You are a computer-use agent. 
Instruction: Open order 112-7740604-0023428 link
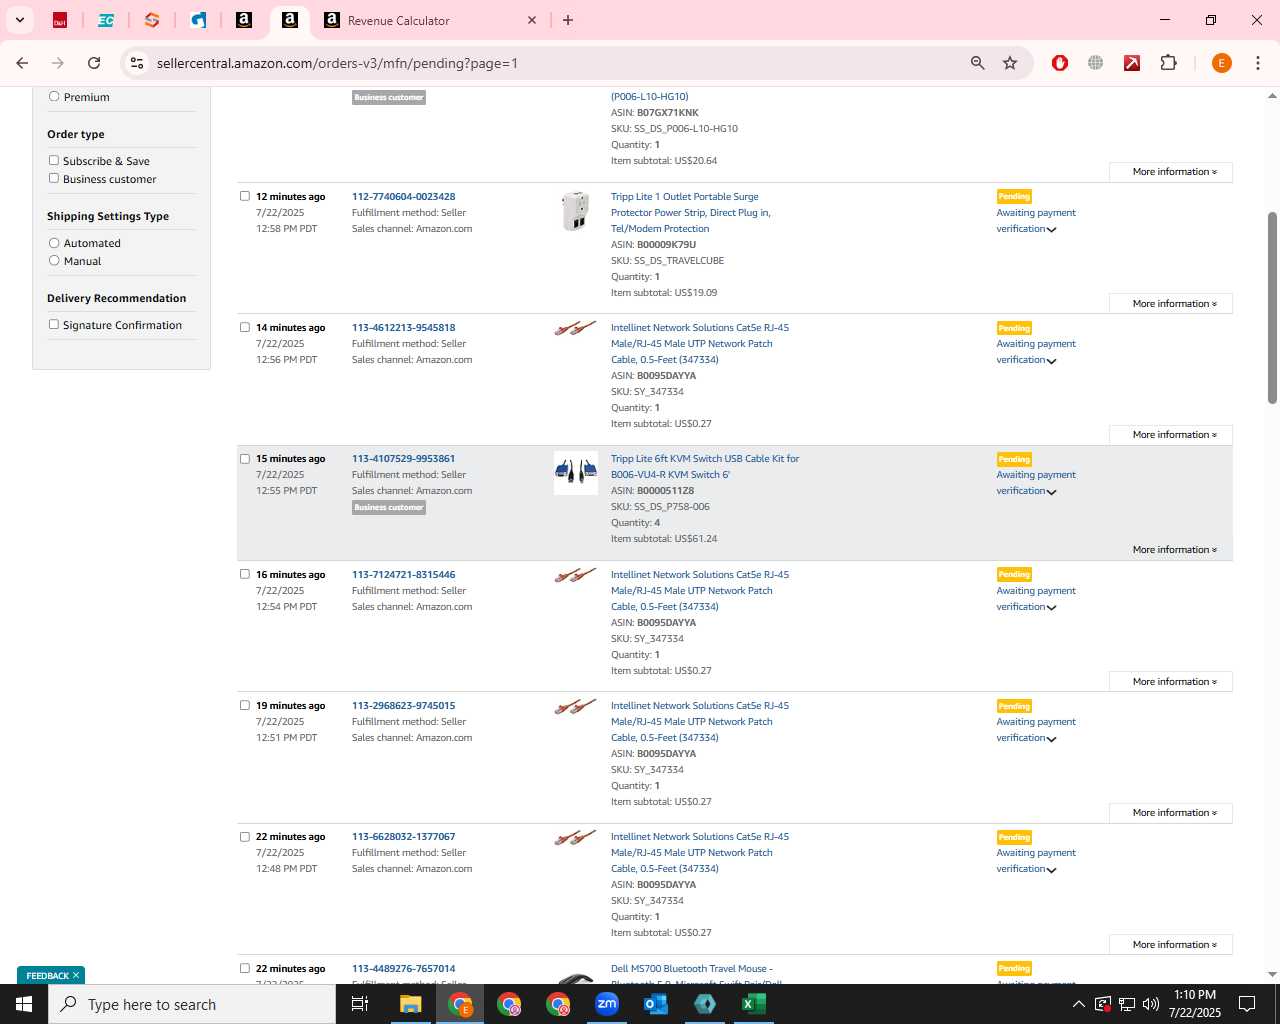[403, 197]
